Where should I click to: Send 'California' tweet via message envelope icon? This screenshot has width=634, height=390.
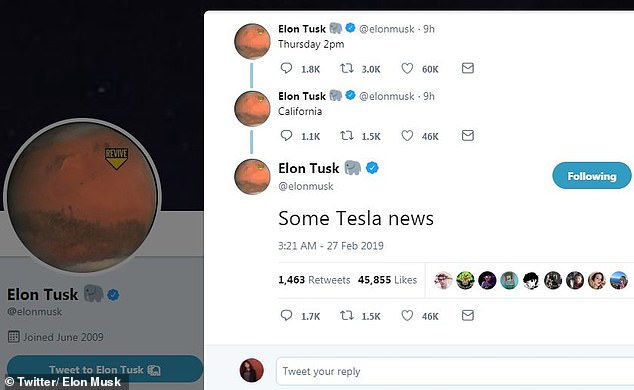click(x=468, y=135)
